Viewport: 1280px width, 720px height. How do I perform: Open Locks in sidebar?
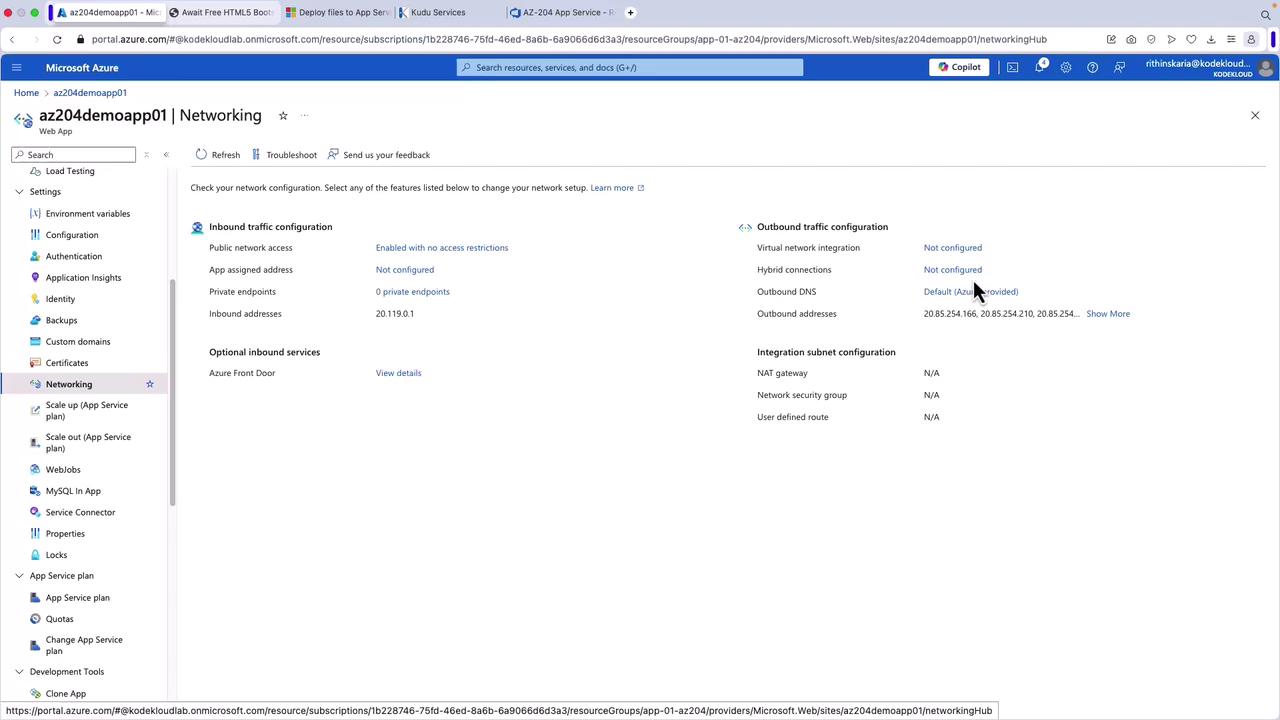coord(56,555)
